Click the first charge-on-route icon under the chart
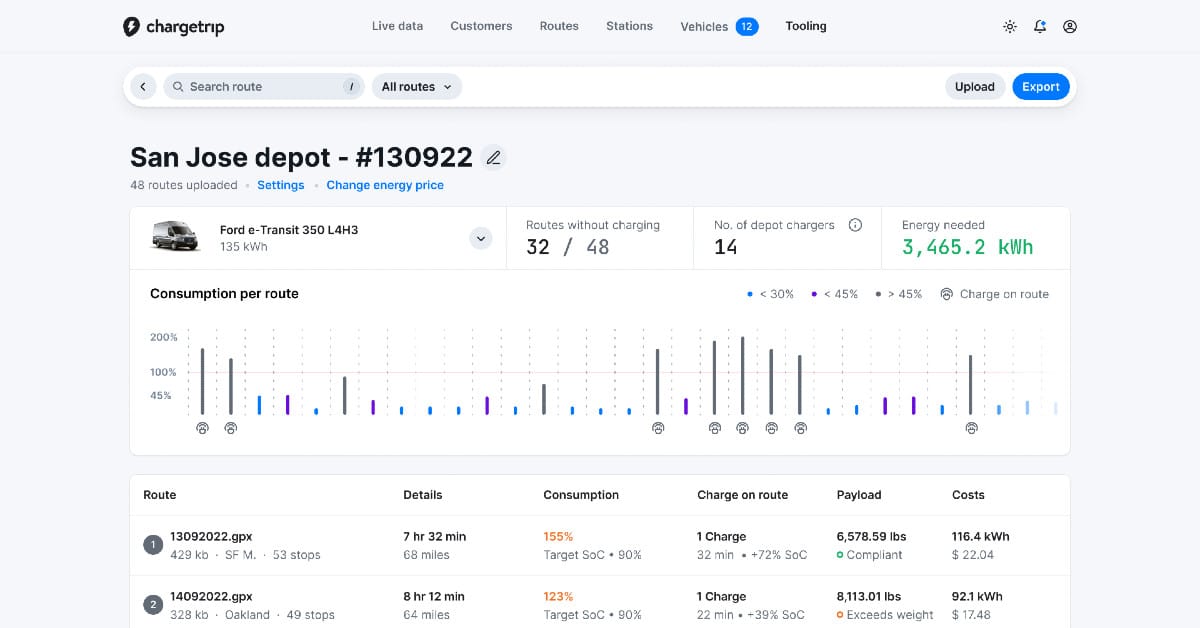This screenshot has width=1200, height=628. pos(202,428)
